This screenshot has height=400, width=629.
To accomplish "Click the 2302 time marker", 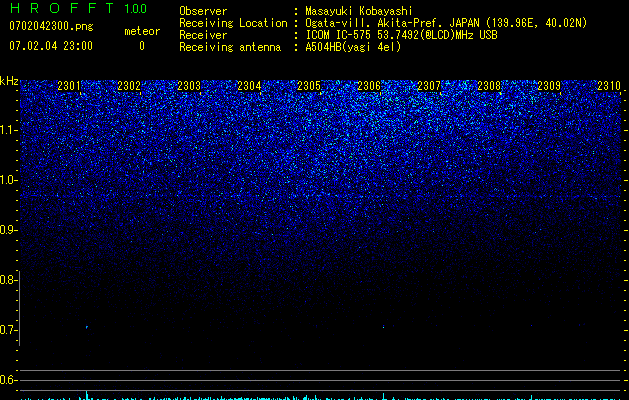I will point(129,86).
